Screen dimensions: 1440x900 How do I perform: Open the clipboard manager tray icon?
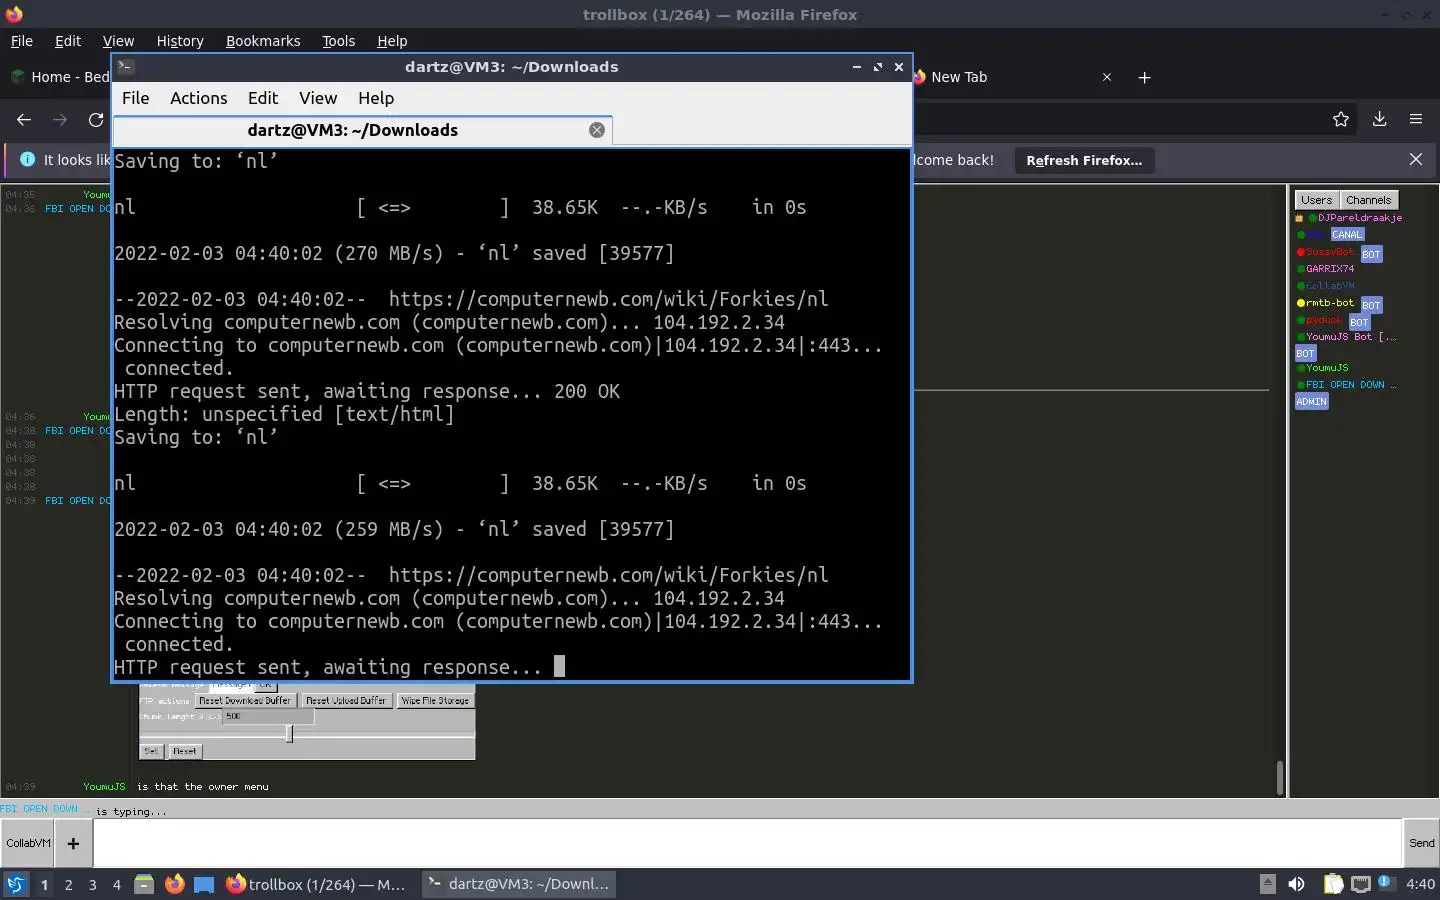[x=1333, y=884]
